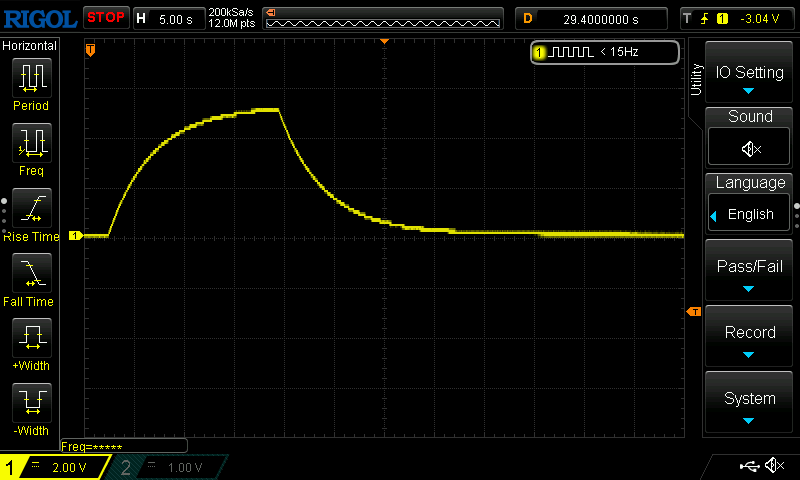Open the Record menu
The height and width of the screenshot is (480, 800).
pyautogui.click(x=749, y=336)
